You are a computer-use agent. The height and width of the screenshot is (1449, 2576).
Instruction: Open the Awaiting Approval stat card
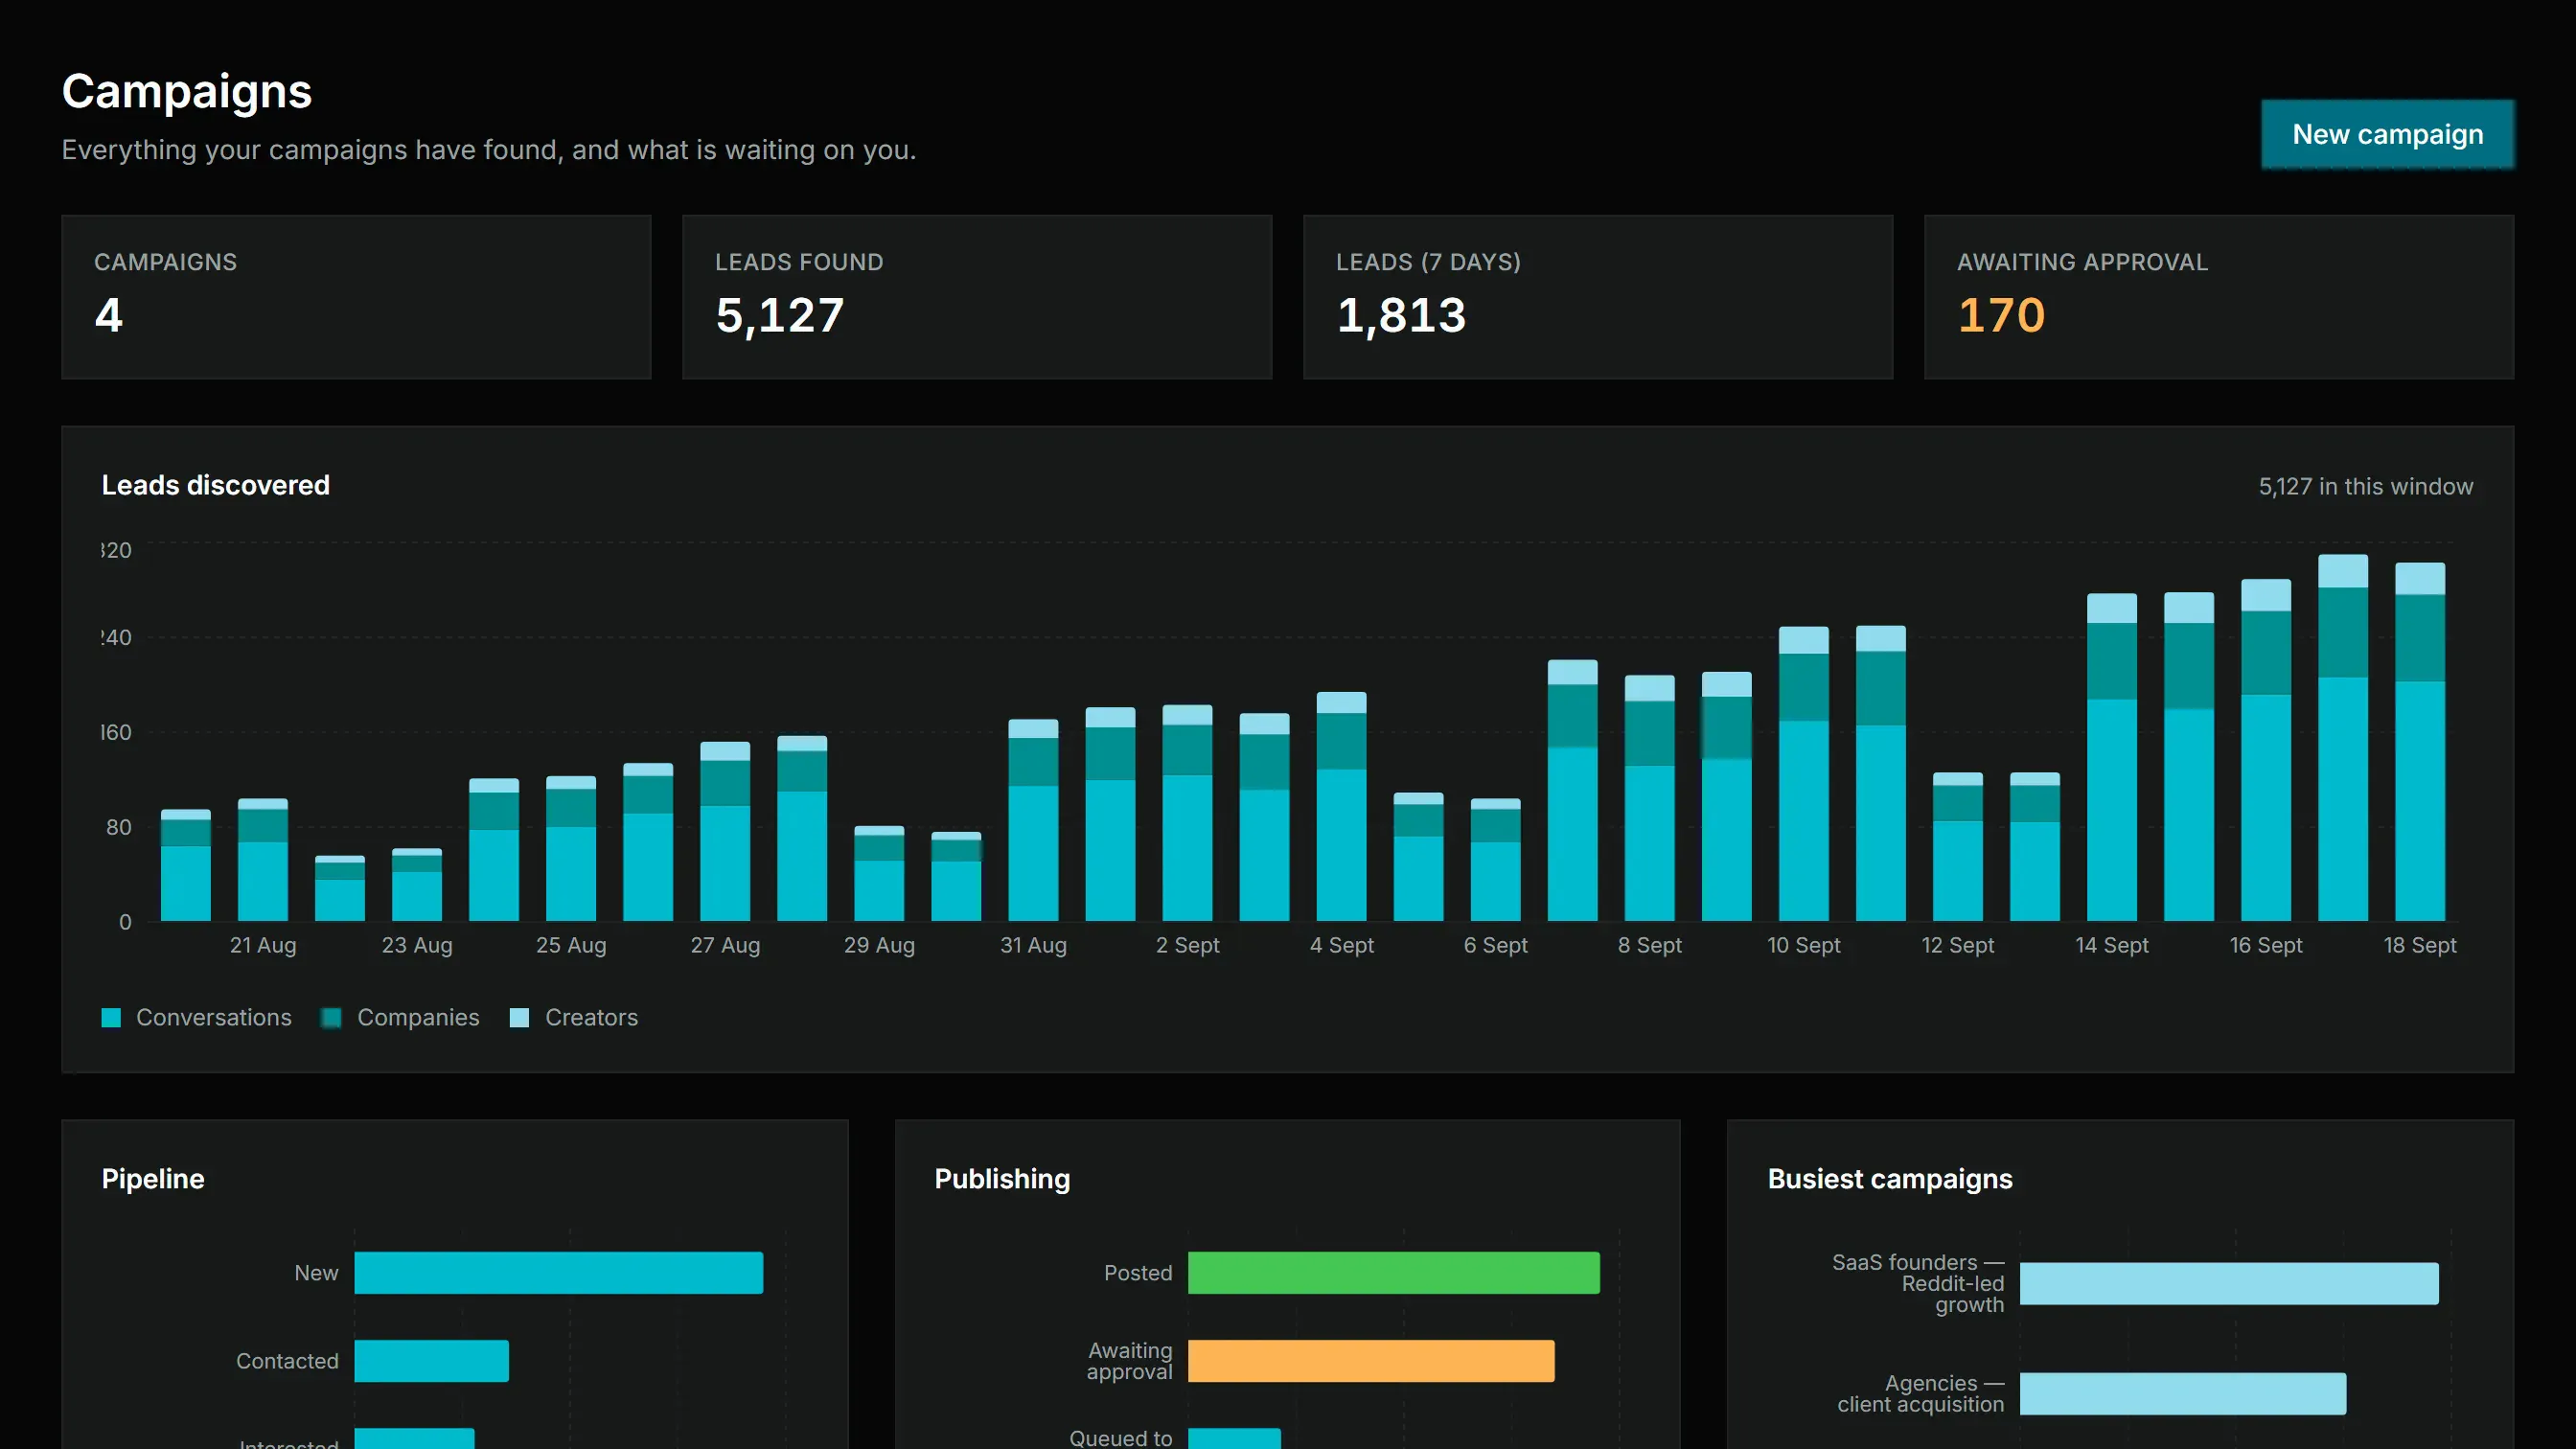coord(2219,297)
